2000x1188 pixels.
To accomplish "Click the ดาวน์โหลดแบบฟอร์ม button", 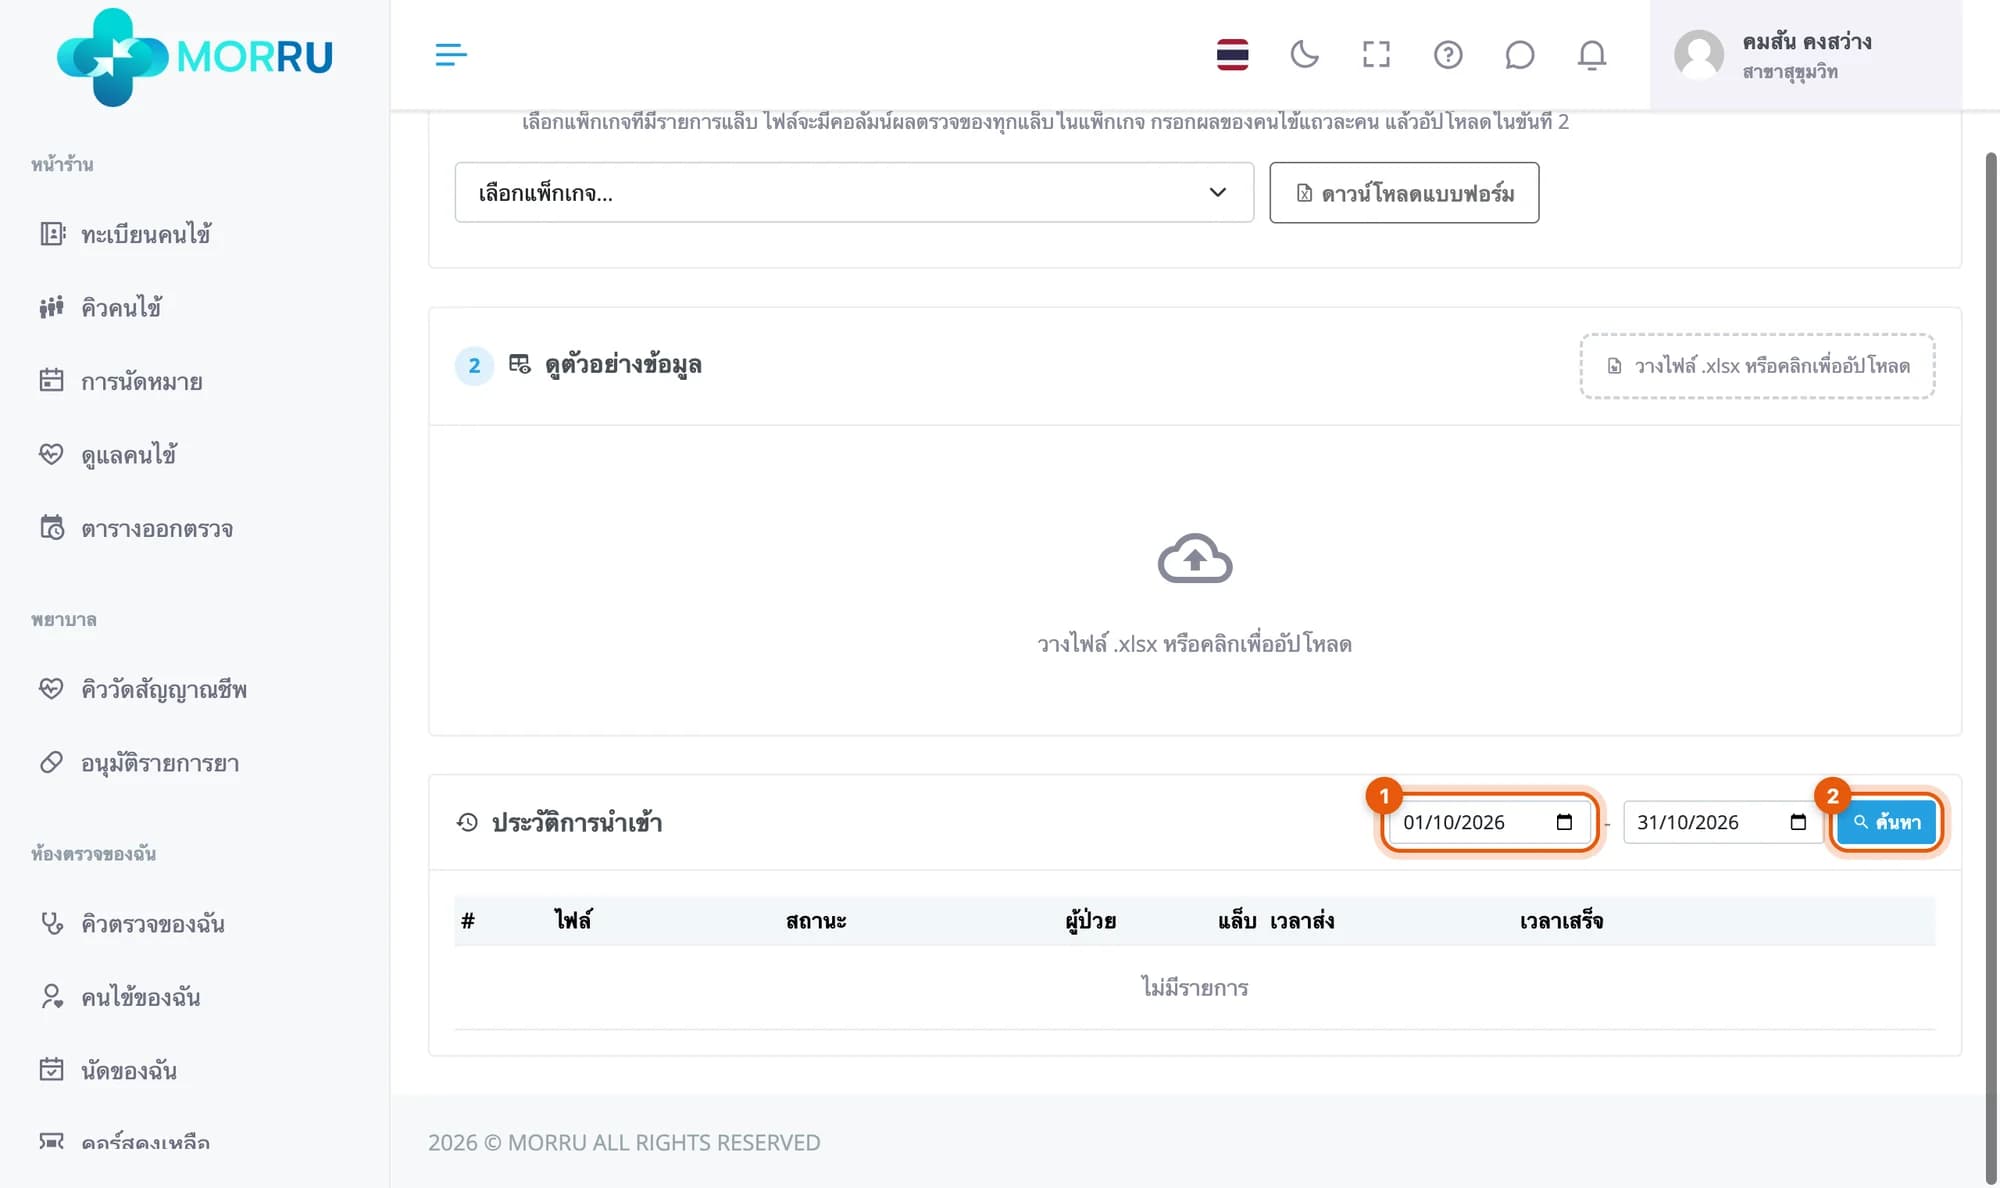I will pyautogui.click(x=1404, y=192).
